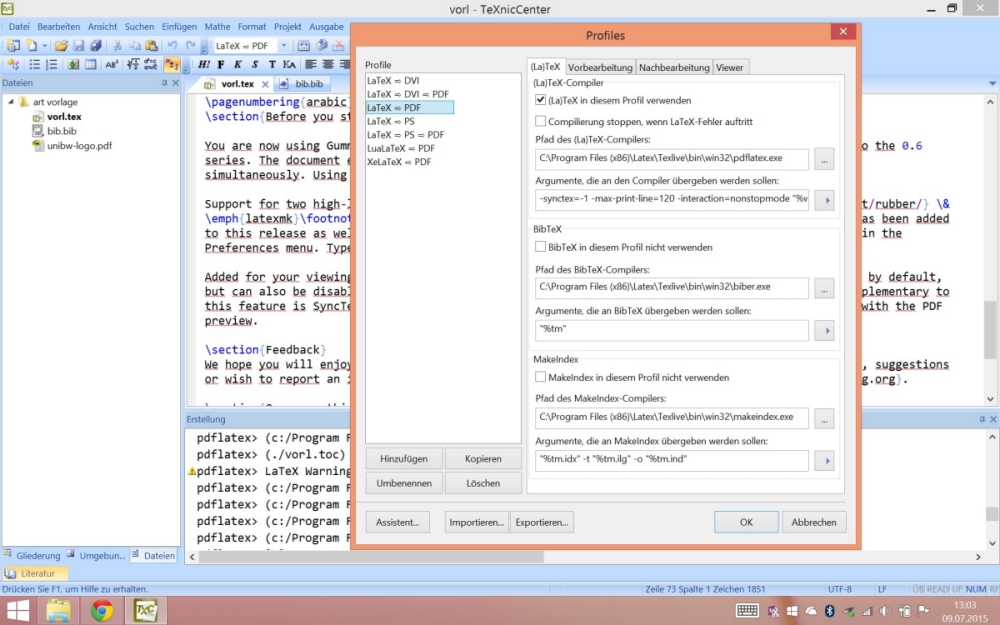Click the LaTeX compiler path input field
The height and width of the screenshot is (625, 1000).
[671, 158]
